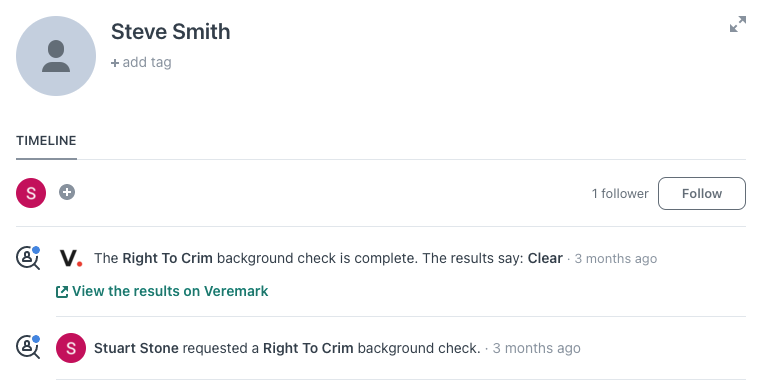This screenshot has height=380, width=760.
Task: Click the 3 months ago timestamp on the completed check
Action: [616, 259]
